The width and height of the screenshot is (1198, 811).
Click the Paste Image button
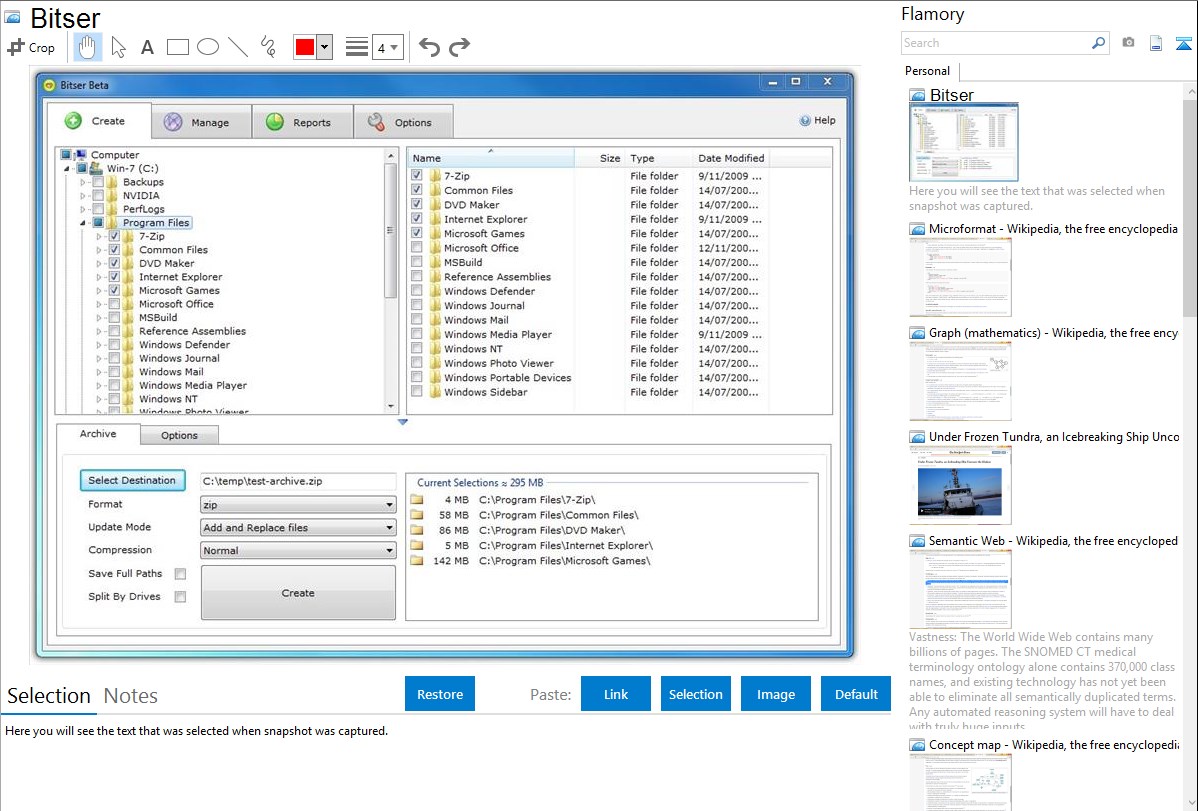[x=775, y=694]
